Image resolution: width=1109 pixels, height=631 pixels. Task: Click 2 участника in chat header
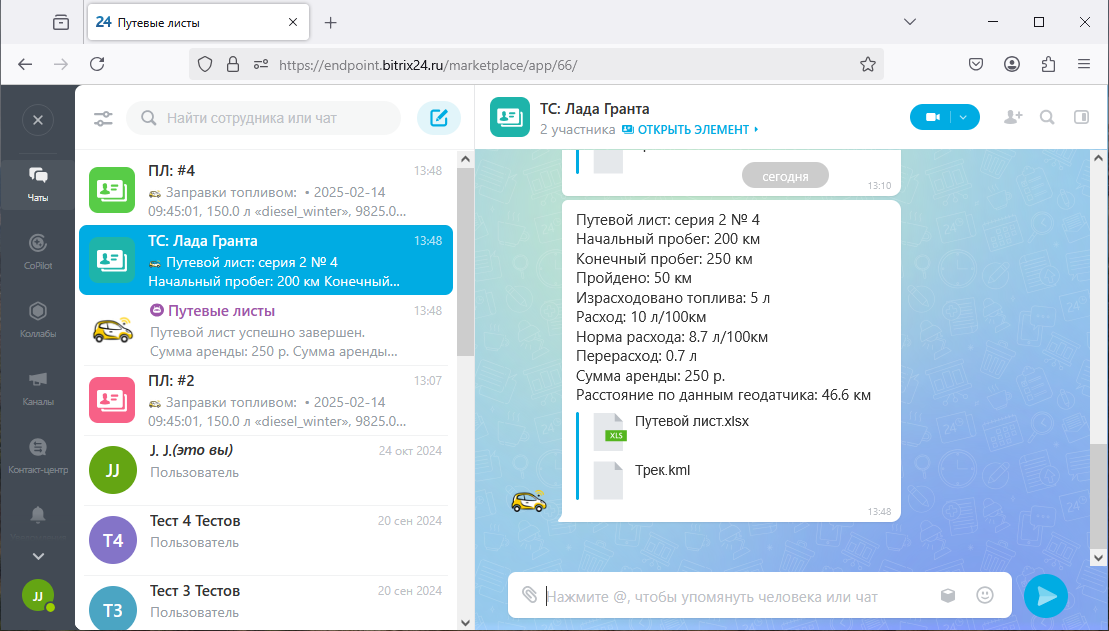click(x=577, y=129)
